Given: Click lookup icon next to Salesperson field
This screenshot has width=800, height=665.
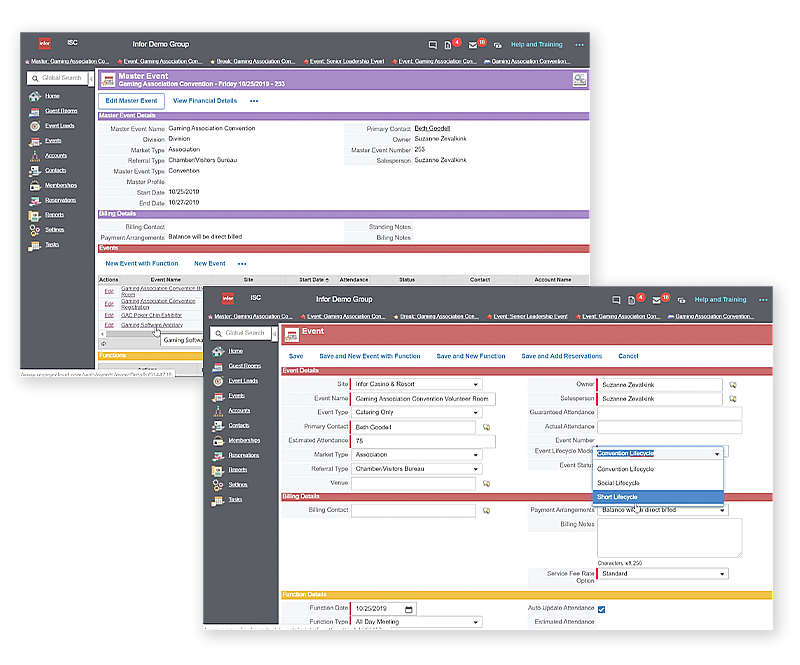Looking at the screenshot, I should point(733,399).
